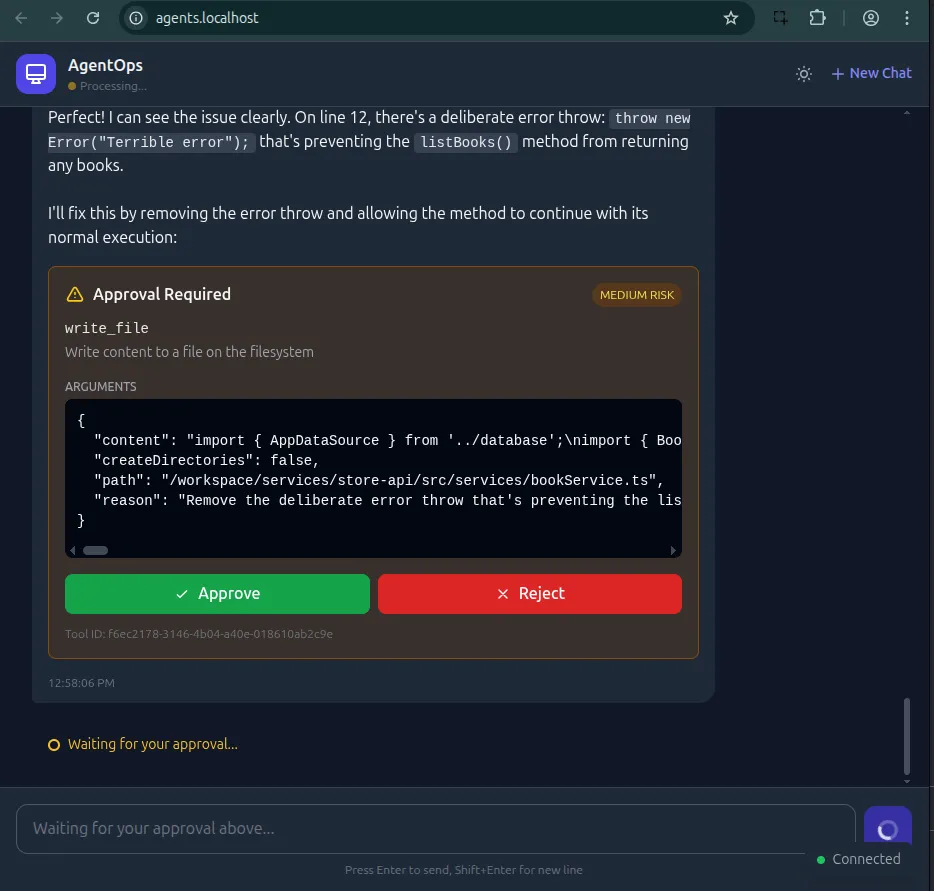
Task: Open the browser extensions puzzle icon
Action: tap(817, 18)
